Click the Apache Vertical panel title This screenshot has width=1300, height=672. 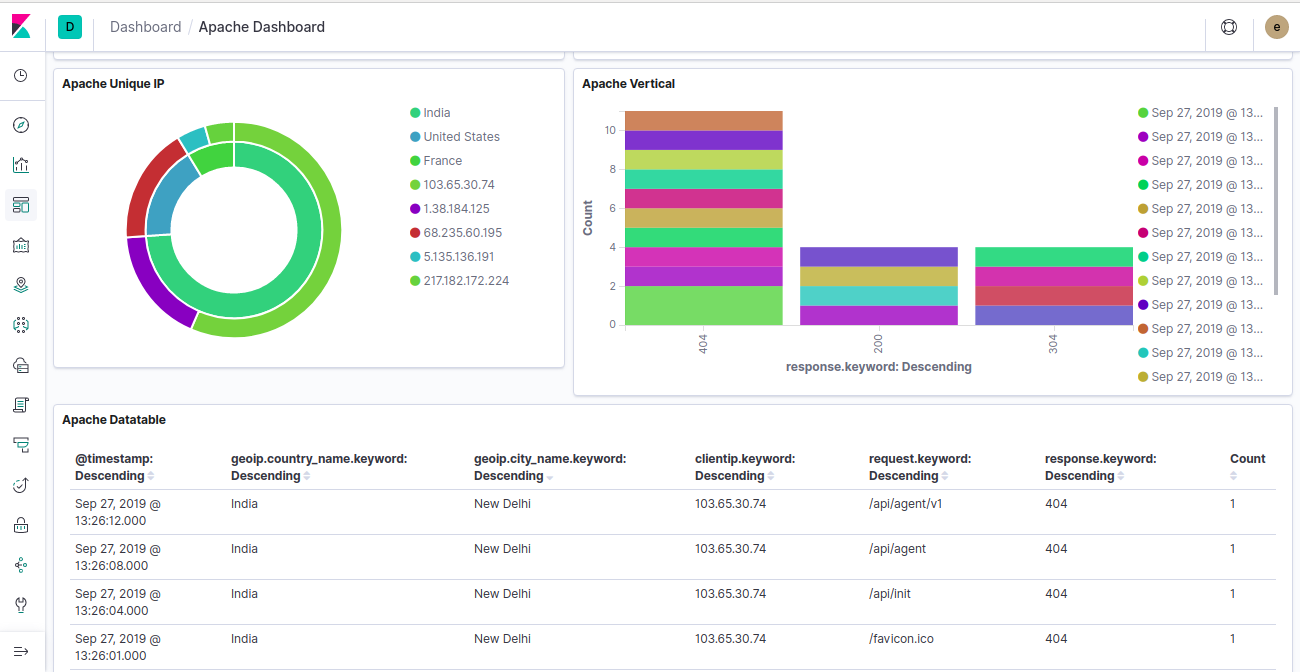pos(628,84)
